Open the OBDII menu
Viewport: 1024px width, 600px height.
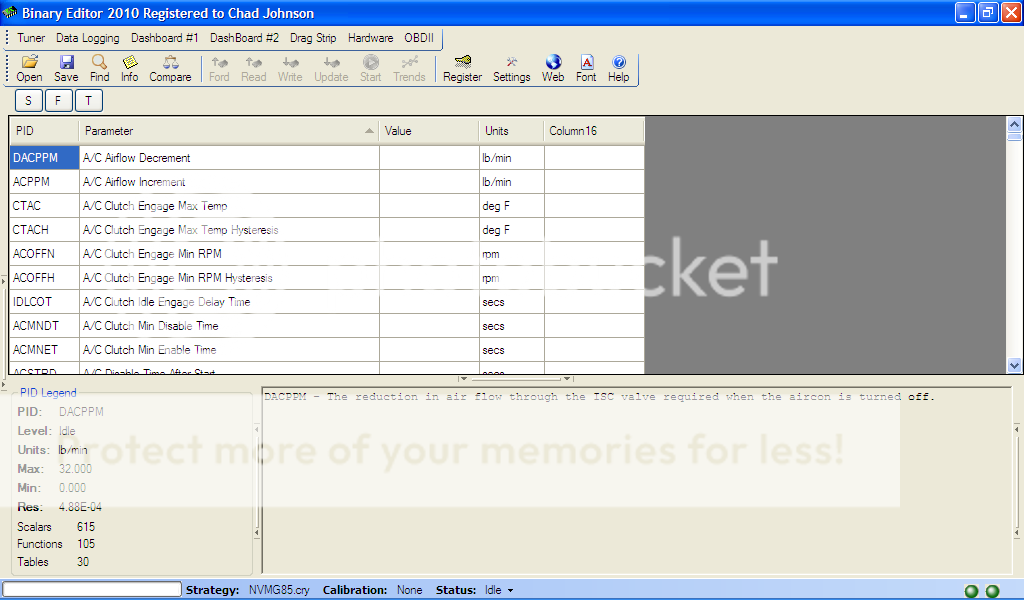[419, 38]
